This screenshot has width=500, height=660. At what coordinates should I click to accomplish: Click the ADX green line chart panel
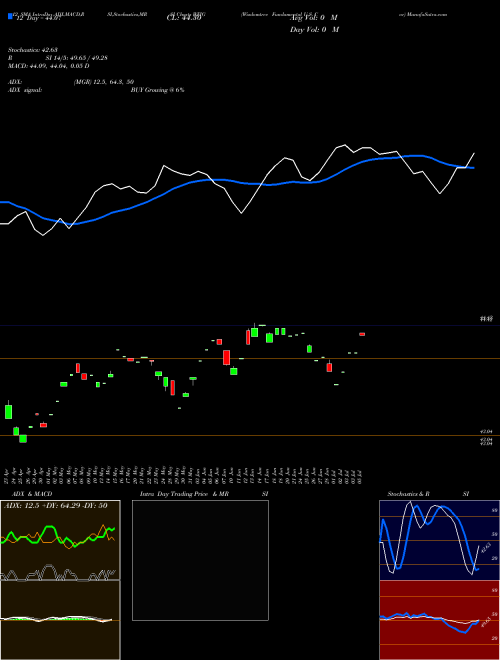click(60, 540)
